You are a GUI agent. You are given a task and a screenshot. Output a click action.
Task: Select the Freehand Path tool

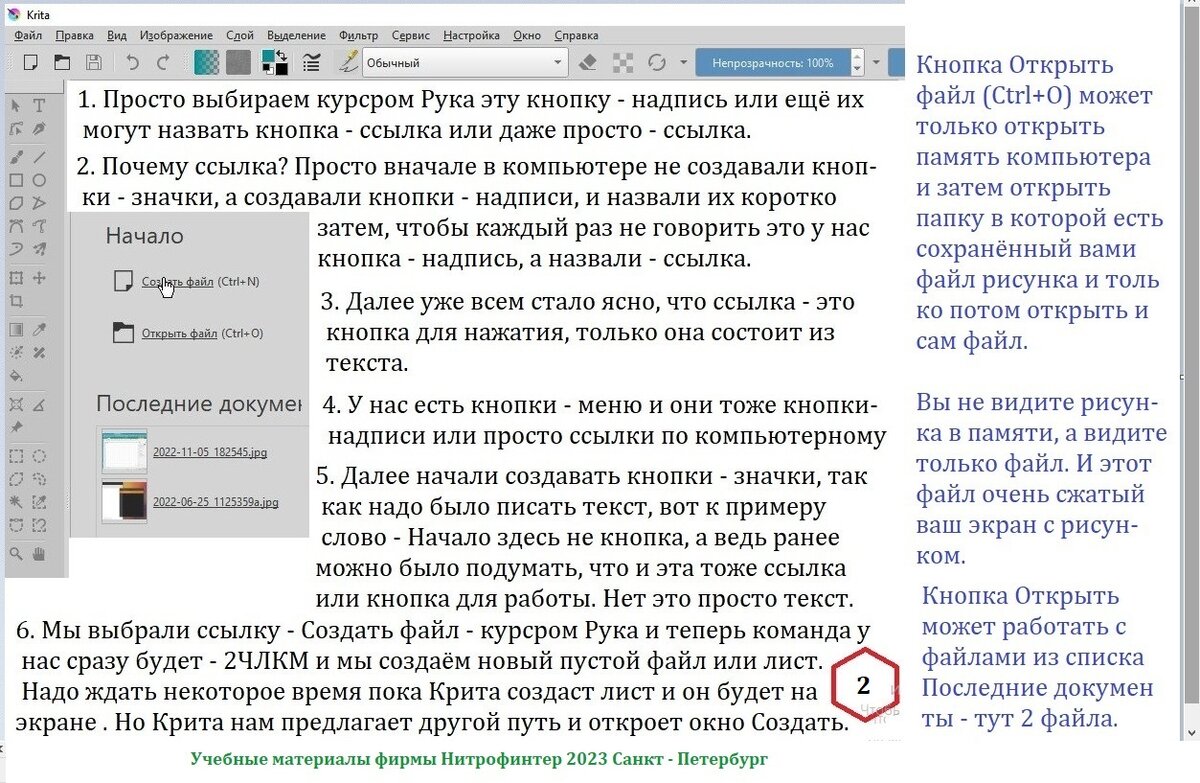39,226
